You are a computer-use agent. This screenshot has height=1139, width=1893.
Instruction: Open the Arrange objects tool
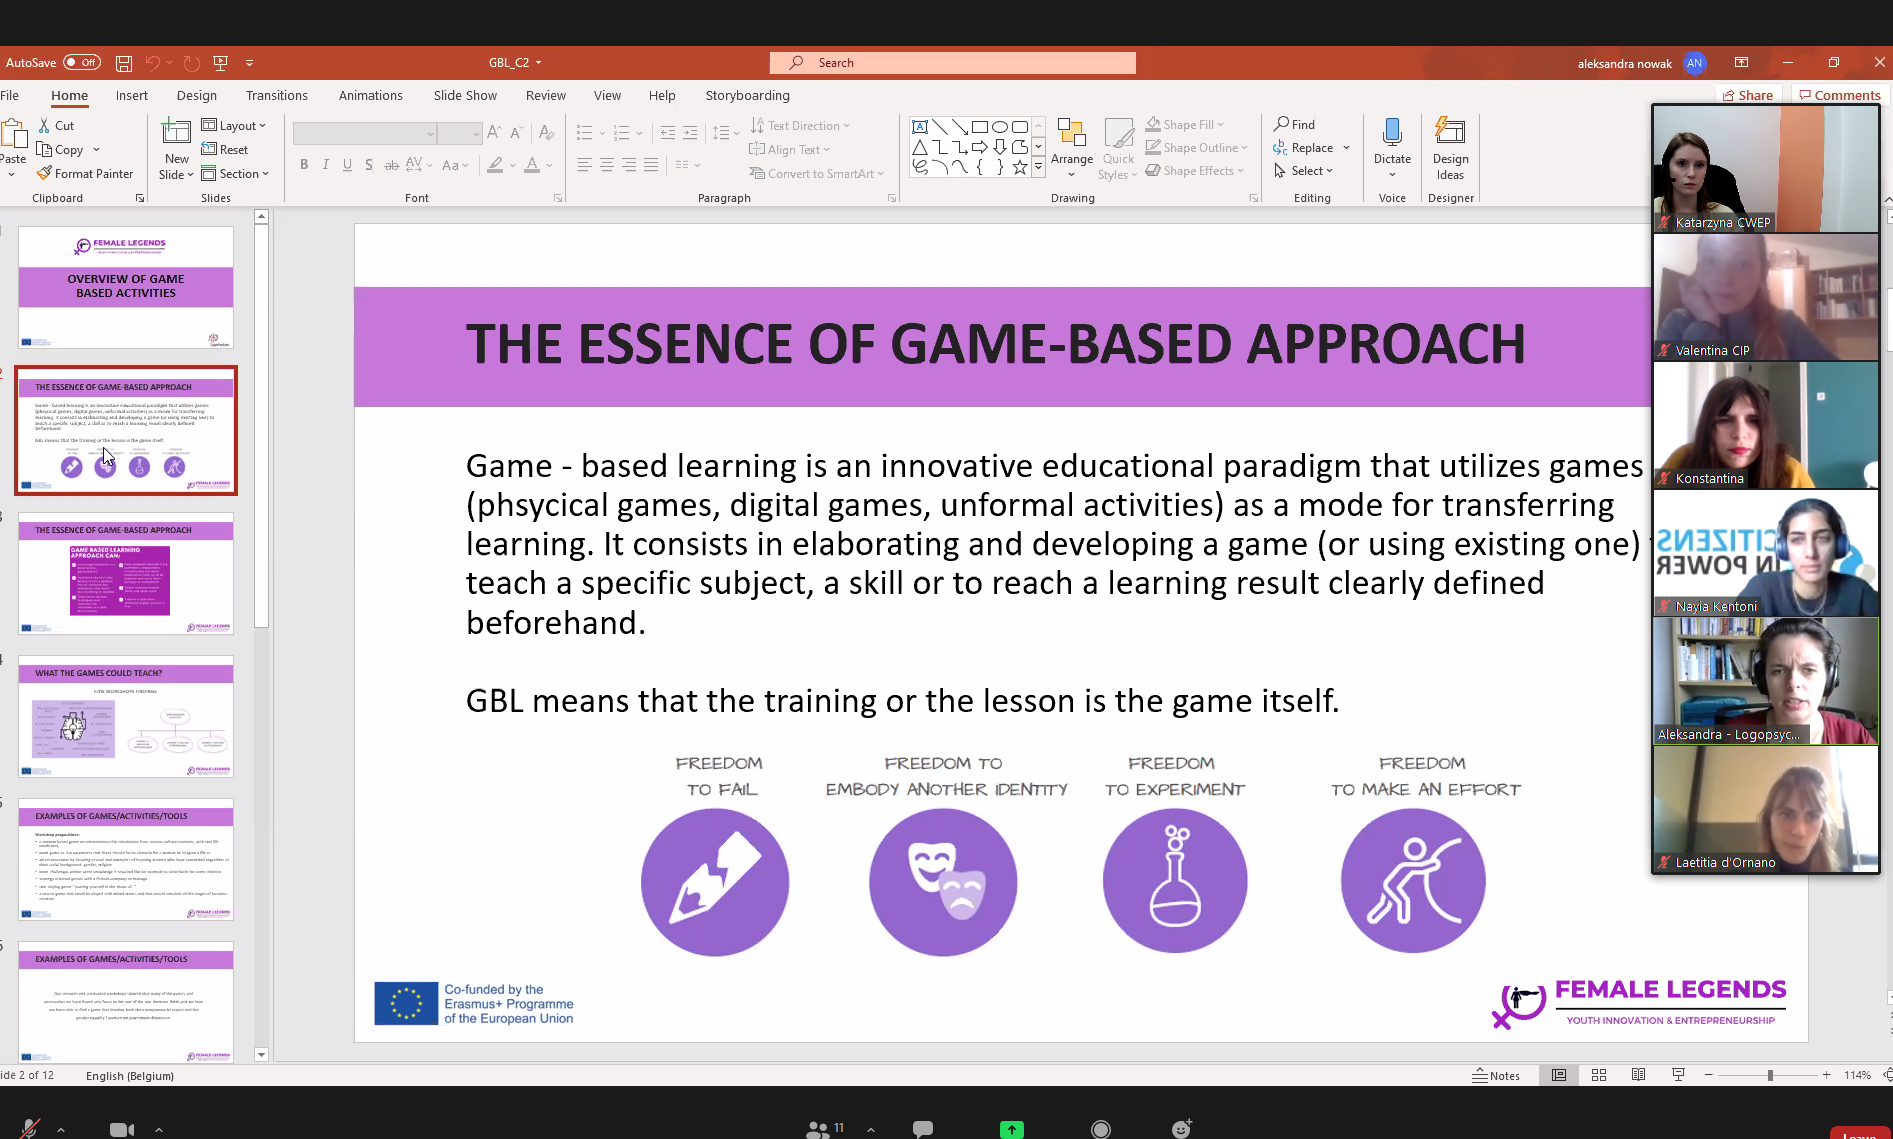coord(1071,145)
